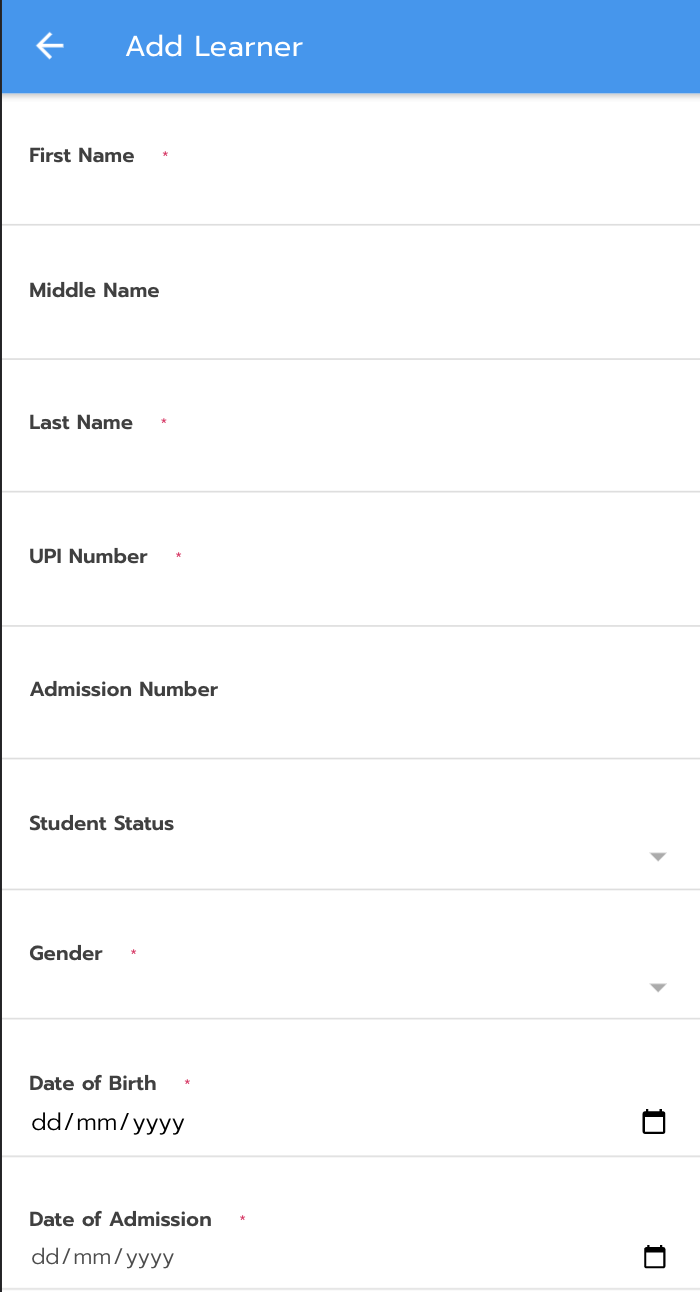700x1292 pixels.
Task: Click the required asterisk beside First Name
Action: pos(166,155)
